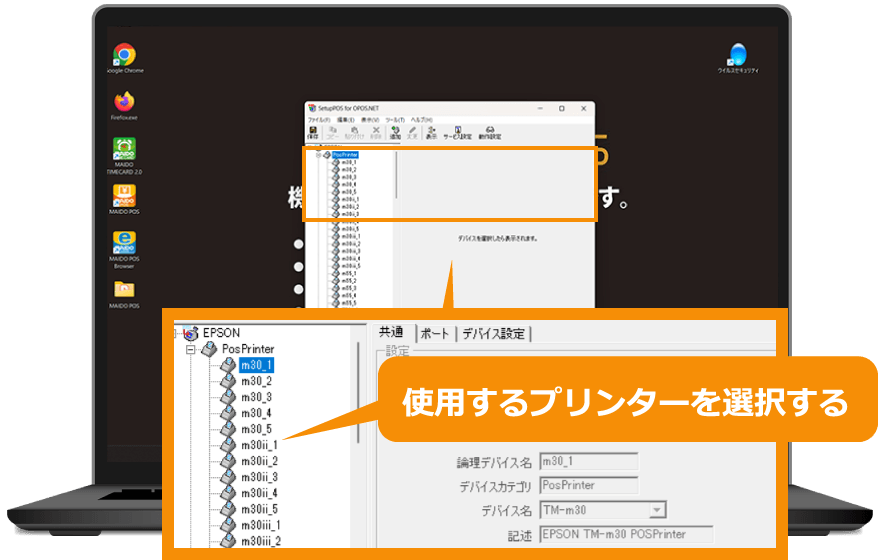Select m30_2 in the enlarged tree

256,382
